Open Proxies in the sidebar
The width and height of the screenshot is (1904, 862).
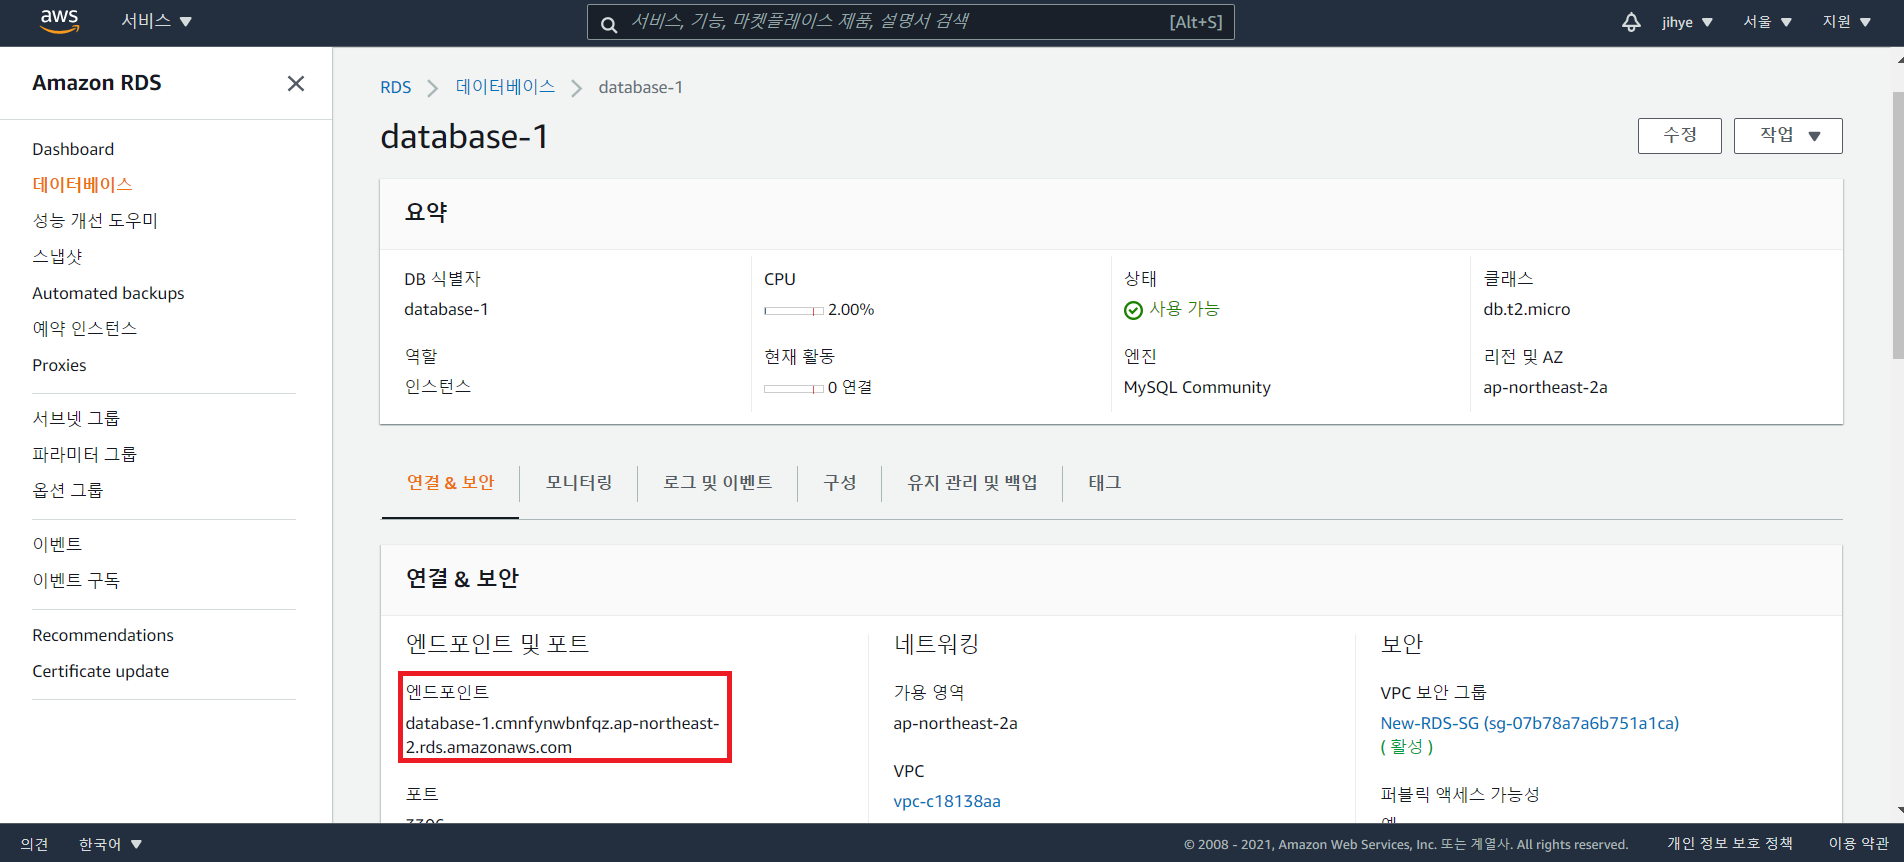click(59, 365)
